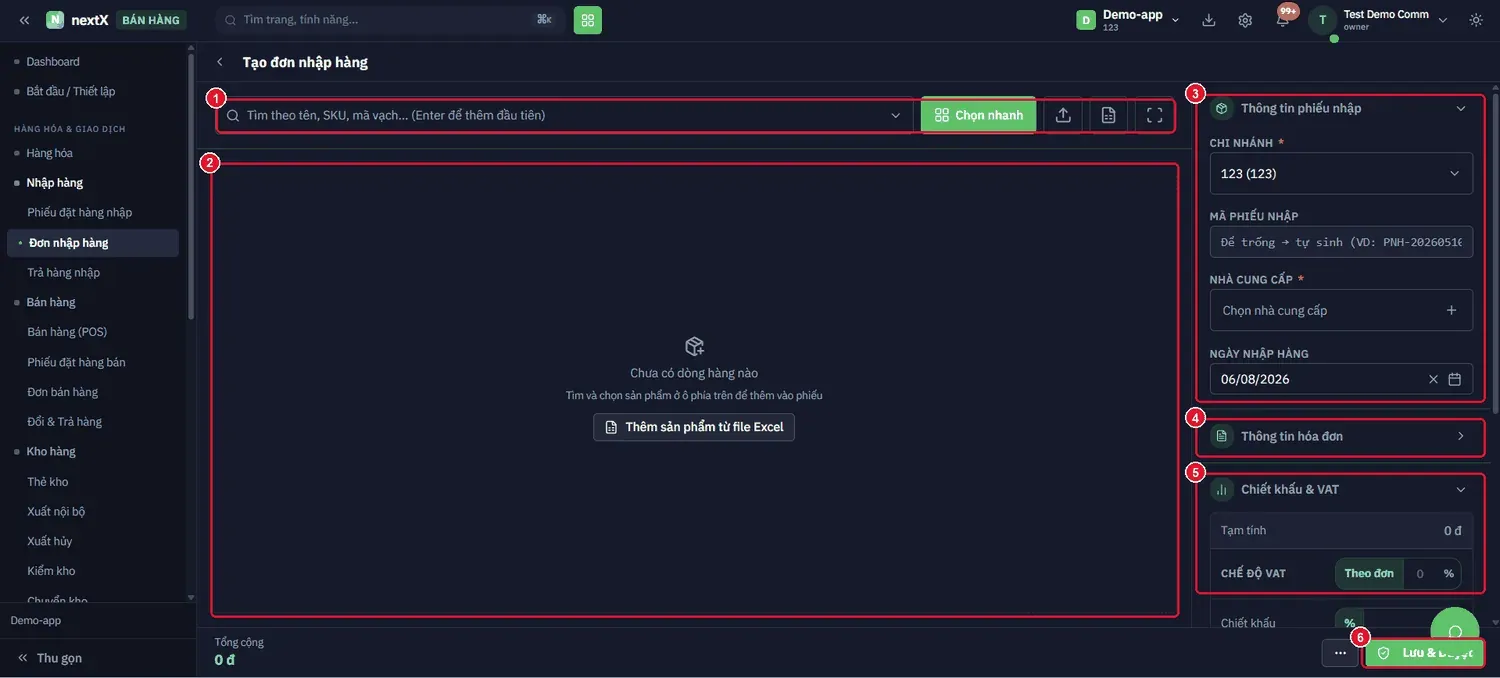
Task: Click the upload icon in the product toolbar
Action: point(1063,115)
